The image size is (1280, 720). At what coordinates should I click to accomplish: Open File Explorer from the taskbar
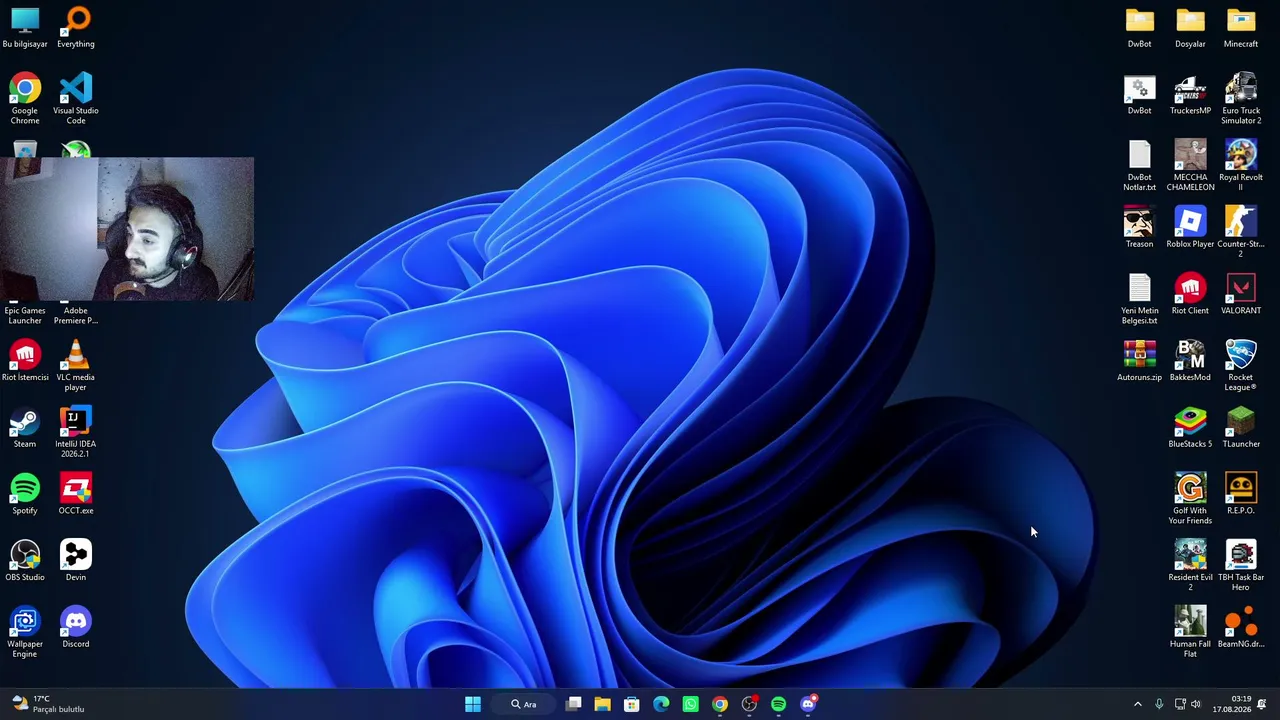[x=603, y=704]
